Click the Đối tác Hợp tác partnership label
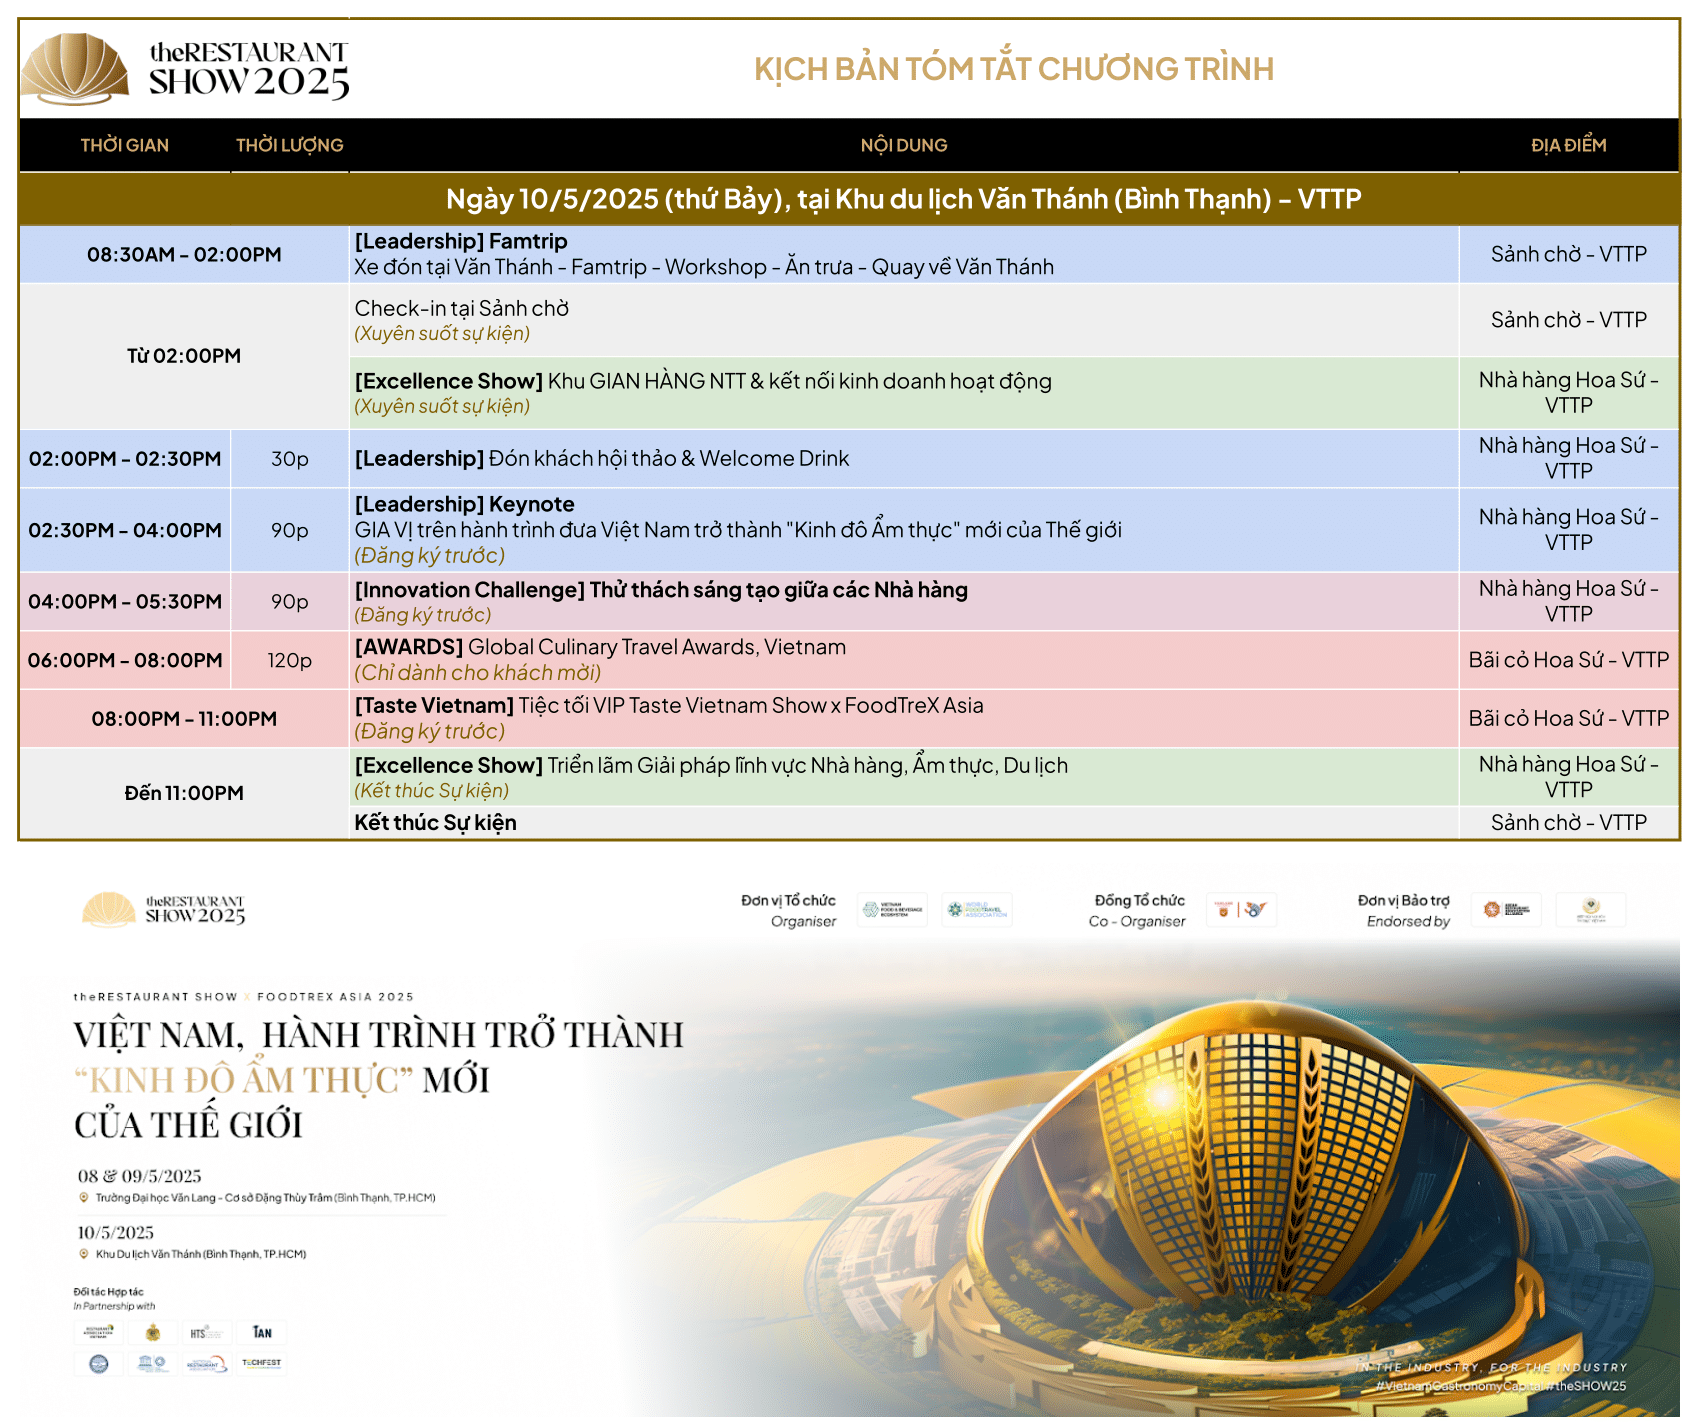The height and width of the screenshot is (1424, 1700). pyautogui.click(x=108, y=1292)
